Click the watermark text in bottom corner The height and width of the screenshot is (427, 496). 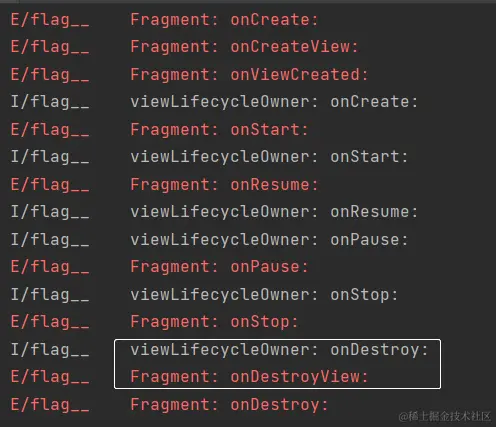click(x=445, y=416)
